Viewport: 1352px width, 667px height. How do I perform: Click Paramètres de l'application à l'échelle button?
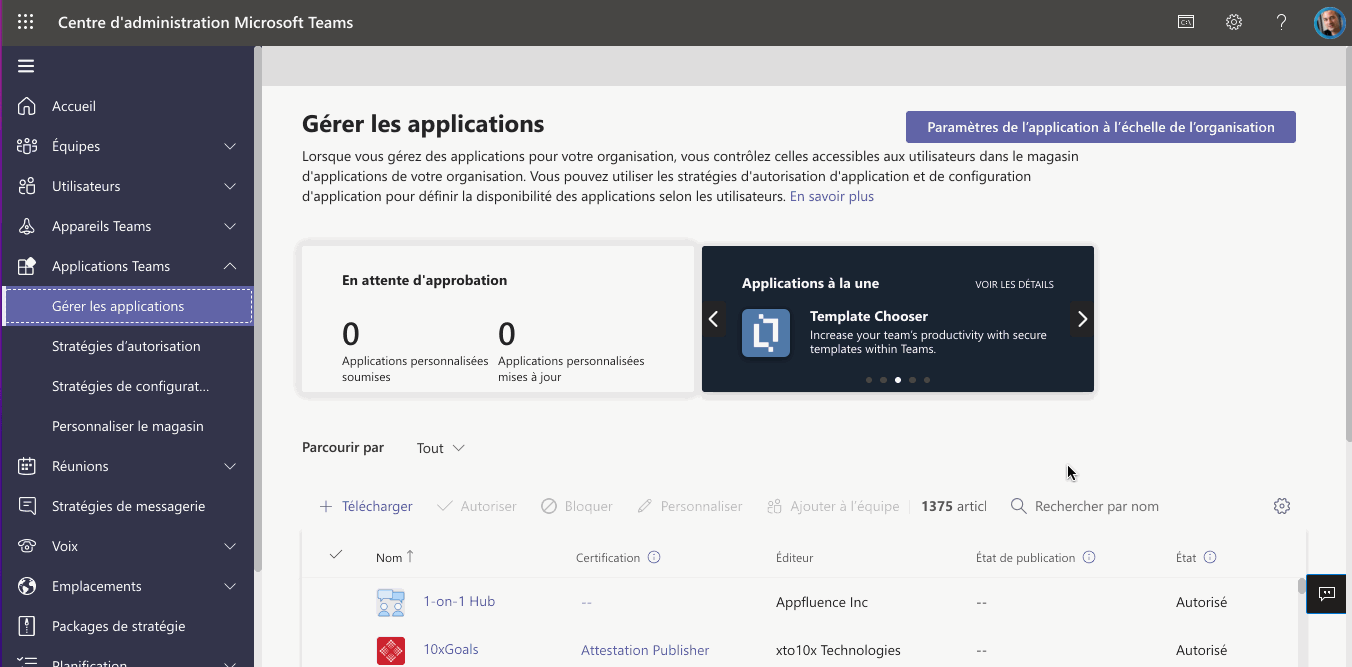(x=1101, y=127)
